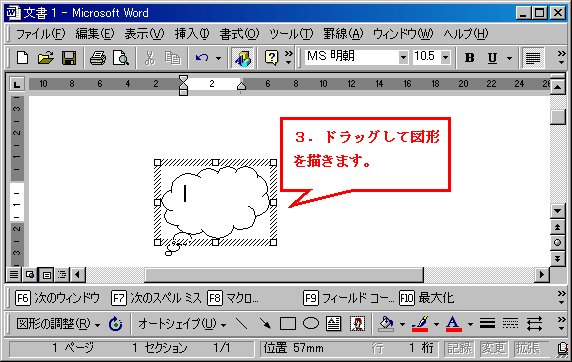
Task: Open the 10.5 font size dropdown
Action: point(445,57)
